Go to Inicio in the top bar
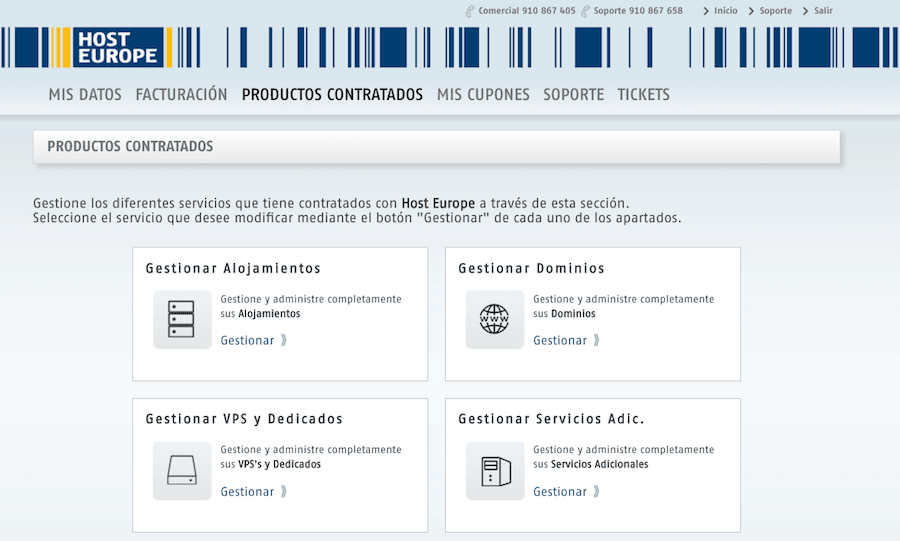 726,11
